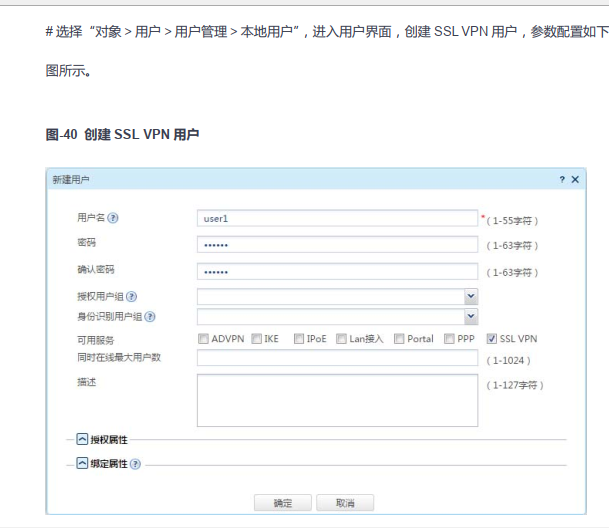Click the help icon beside 绑定属性
609x528 pixels.
coord(135,465)
